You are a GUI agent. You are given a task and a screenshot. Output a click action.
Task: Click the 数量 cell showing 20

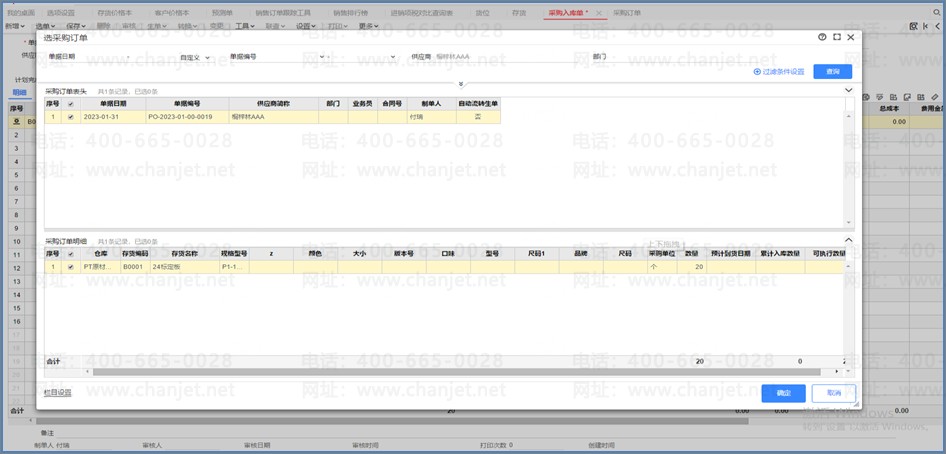(692, 267)
